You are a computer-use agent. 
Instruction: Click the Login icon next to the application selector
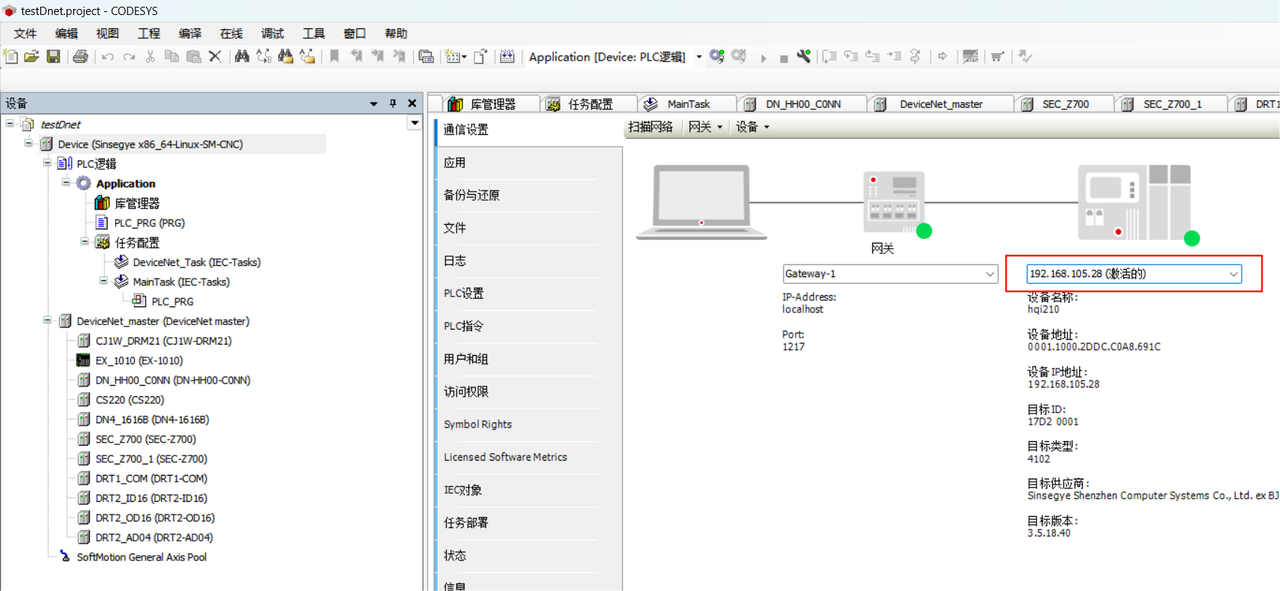(717, 57)
